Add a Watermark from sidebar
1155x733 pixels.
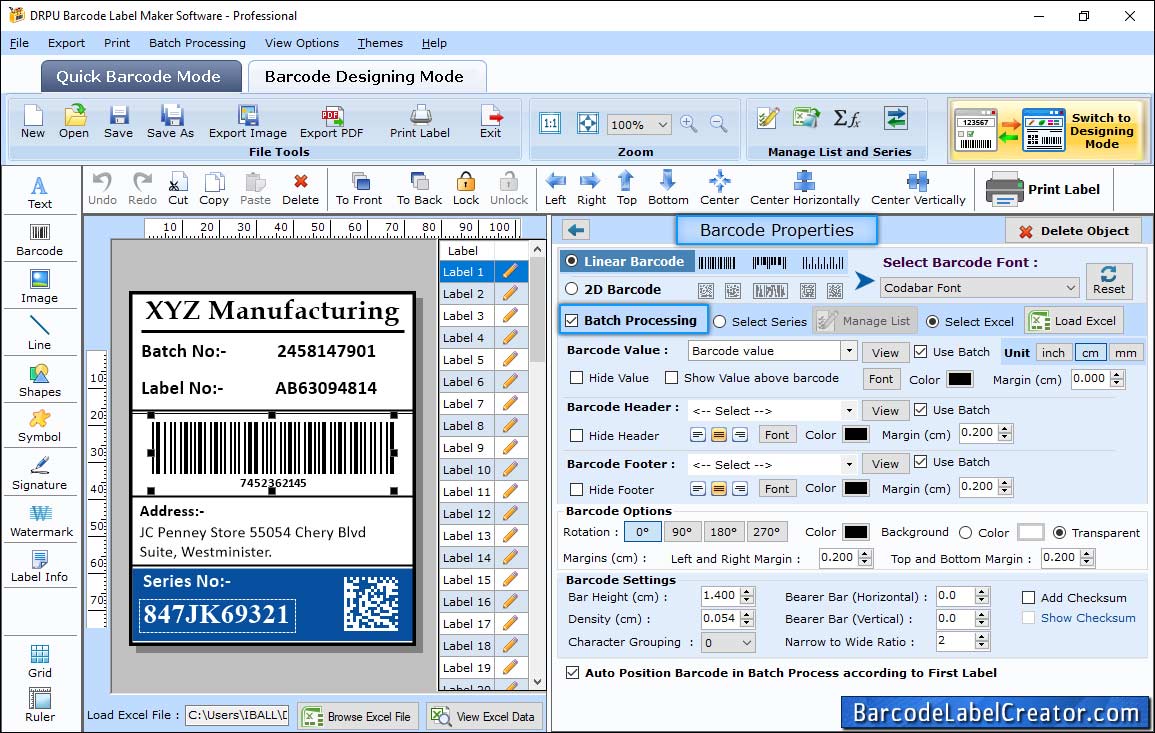40,521
